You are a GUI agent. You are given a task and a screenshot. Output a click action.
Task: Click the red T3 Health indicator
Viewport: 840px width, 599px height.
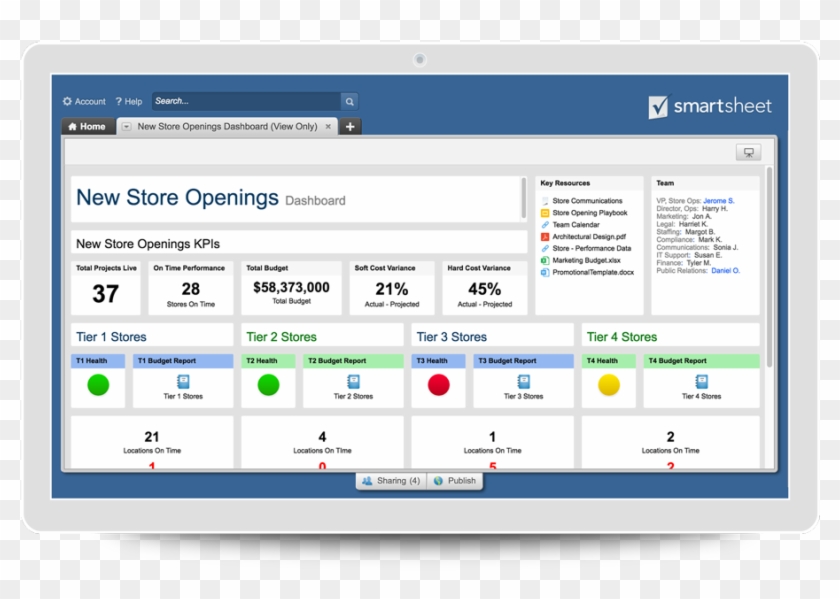tap(439, 385)
